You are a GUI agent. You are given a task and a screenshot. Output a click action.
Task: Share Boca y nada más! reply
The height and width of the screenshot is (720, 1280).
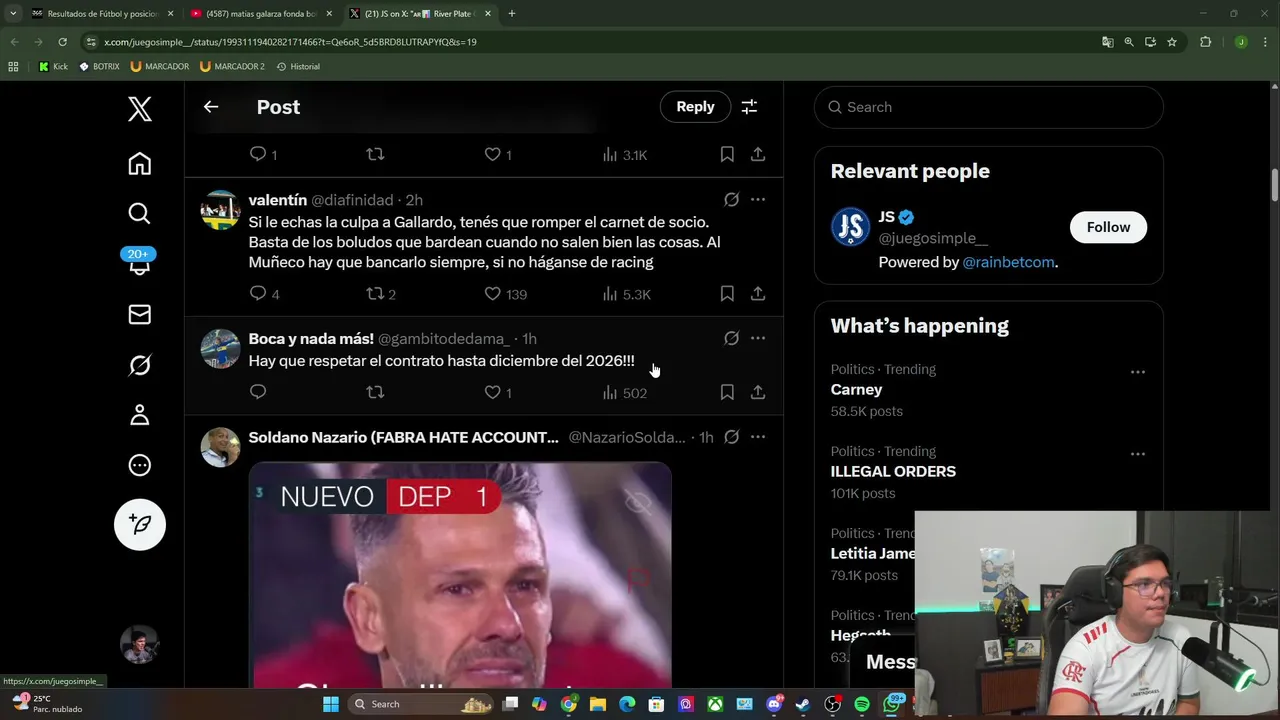point(758,393)
